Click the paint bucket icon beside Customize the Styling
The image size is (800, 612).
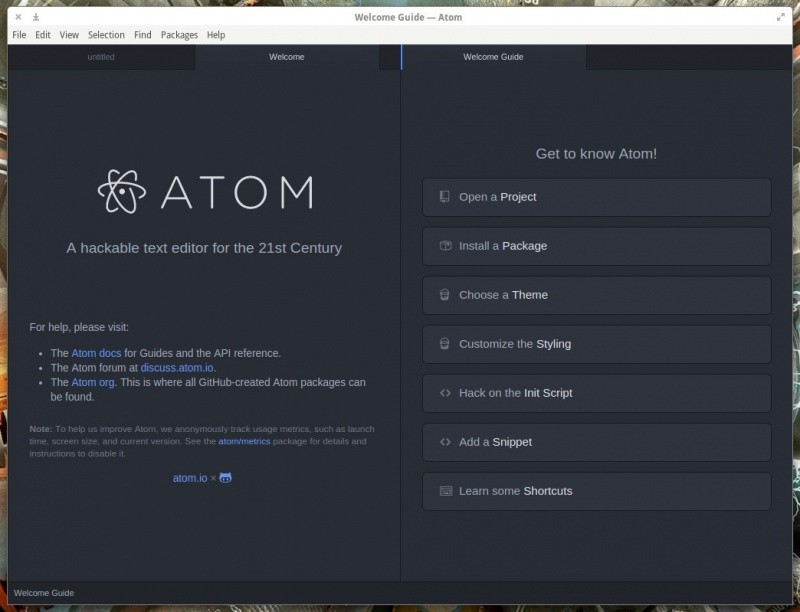[444, 343]
